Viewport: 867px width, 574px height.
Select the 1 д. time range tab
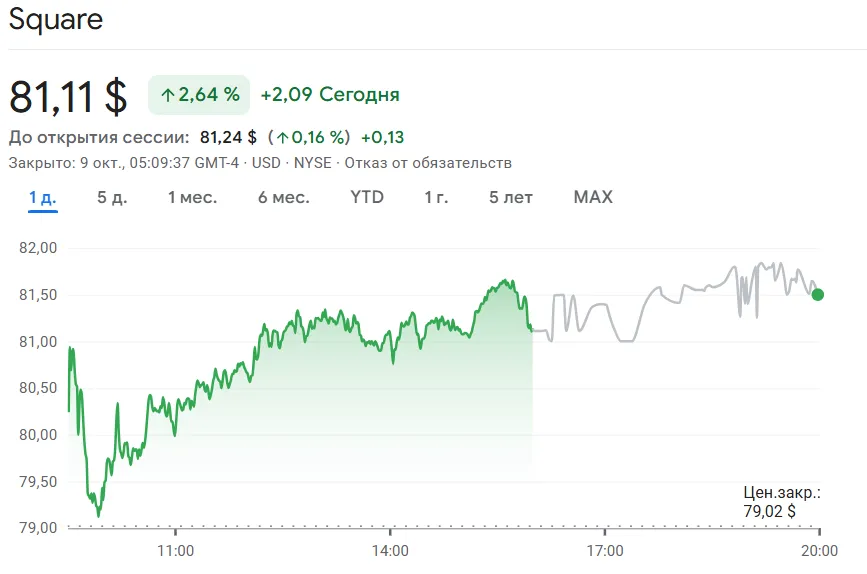tap(42, 197)
